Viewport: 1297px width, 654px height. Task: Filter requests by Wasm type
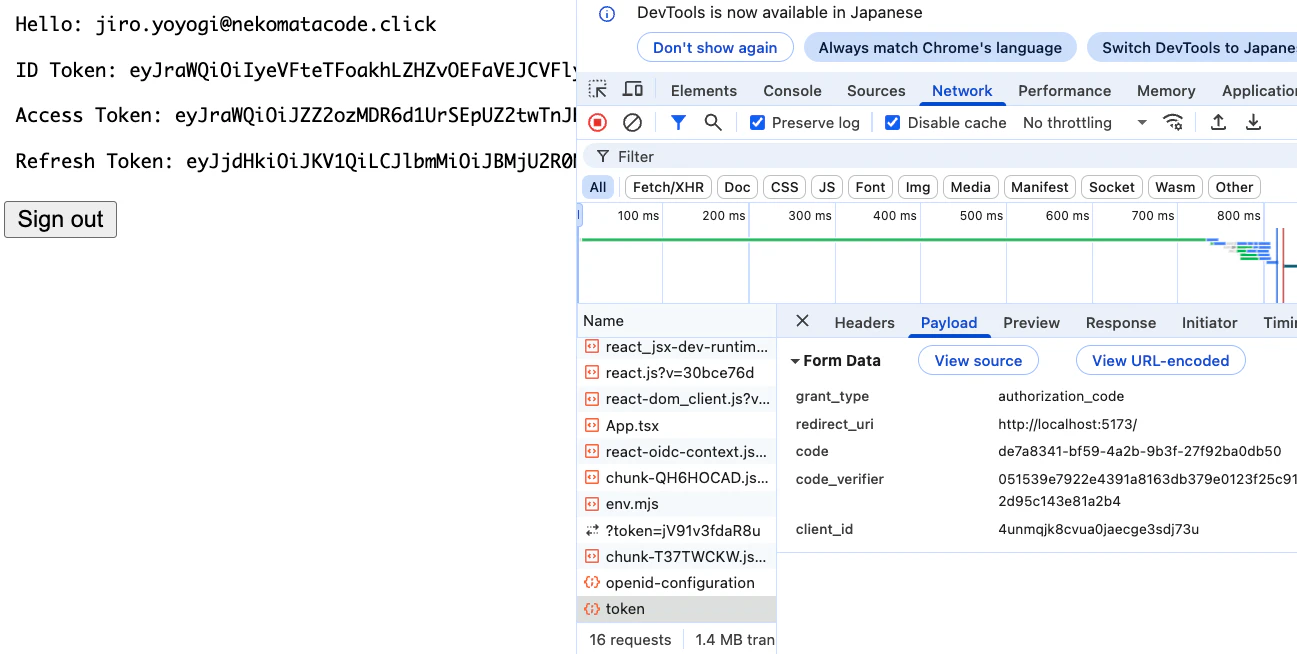point(1175,187)
